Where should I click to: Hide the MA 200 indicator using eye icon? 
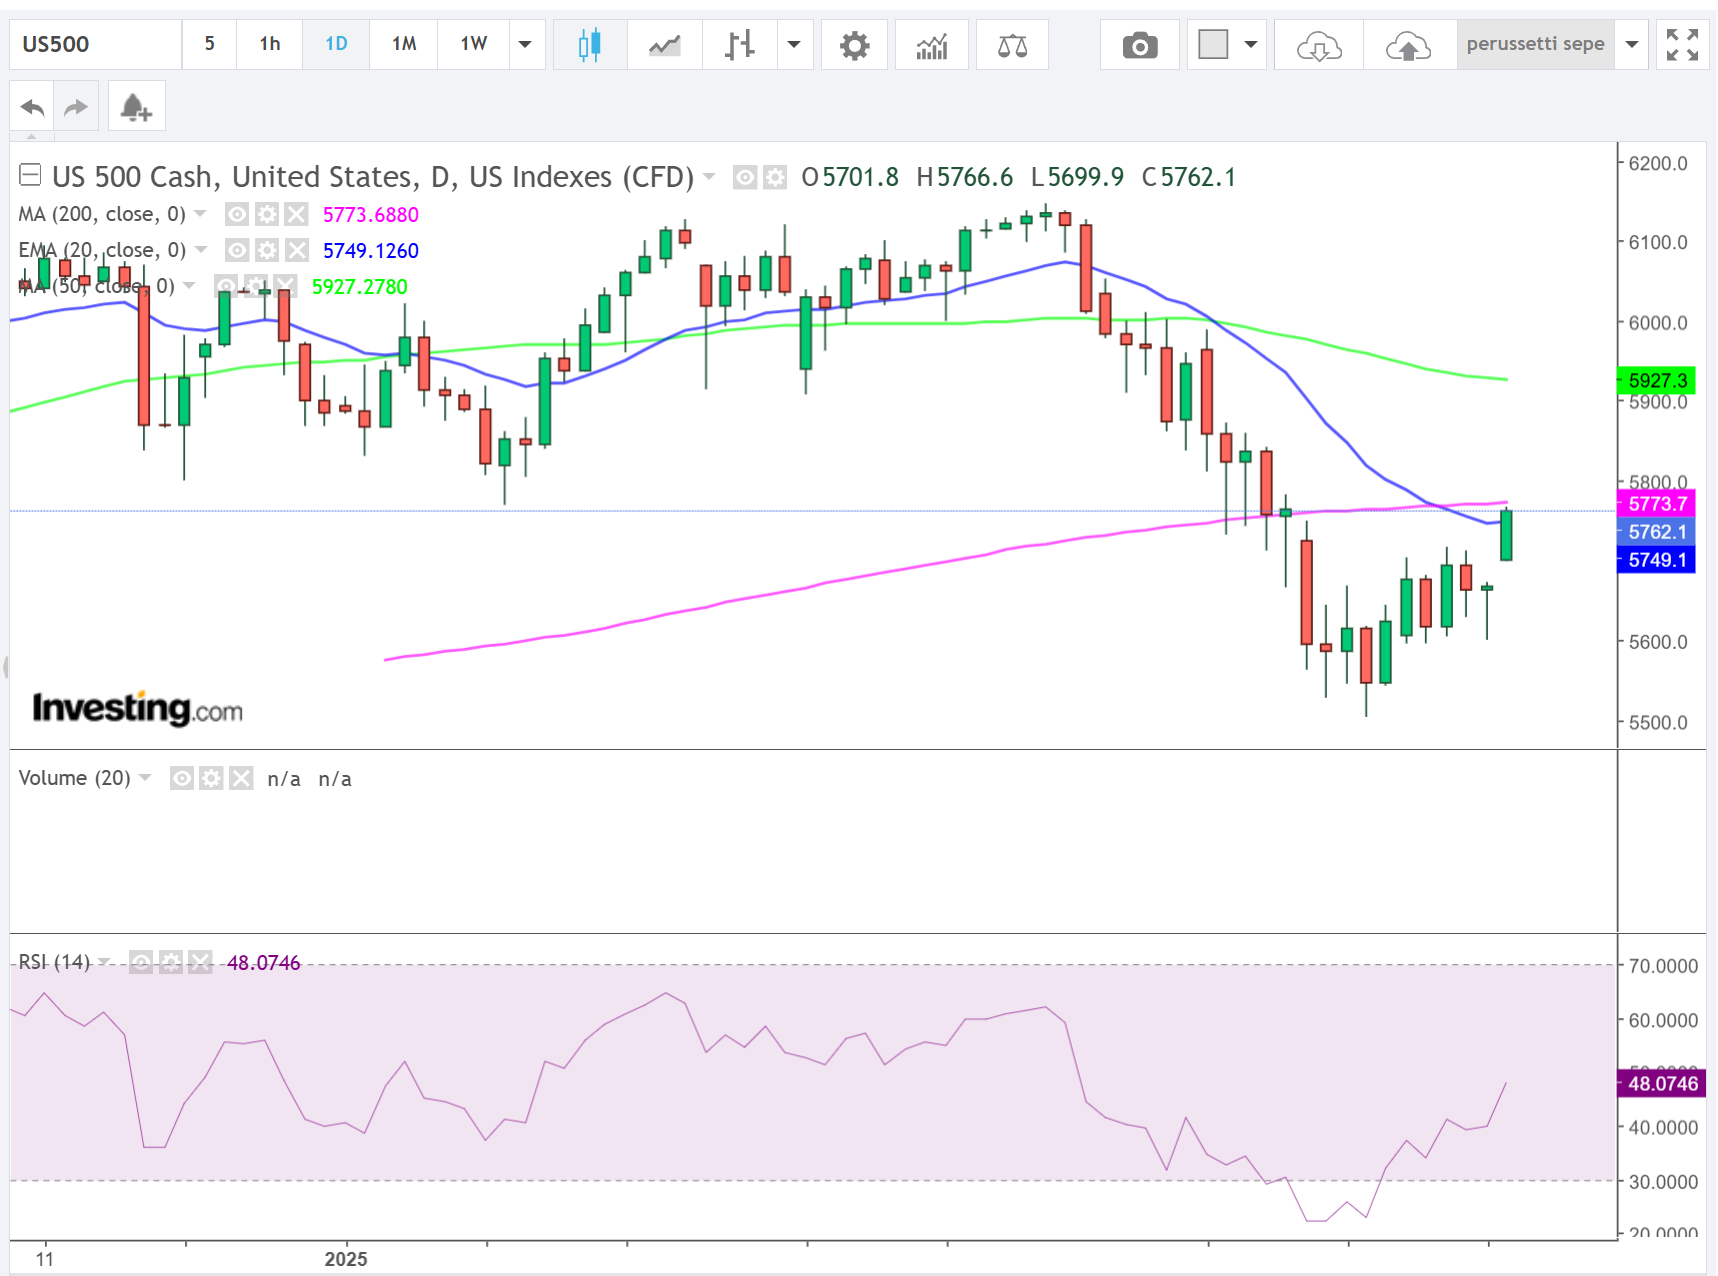[237, 214]
